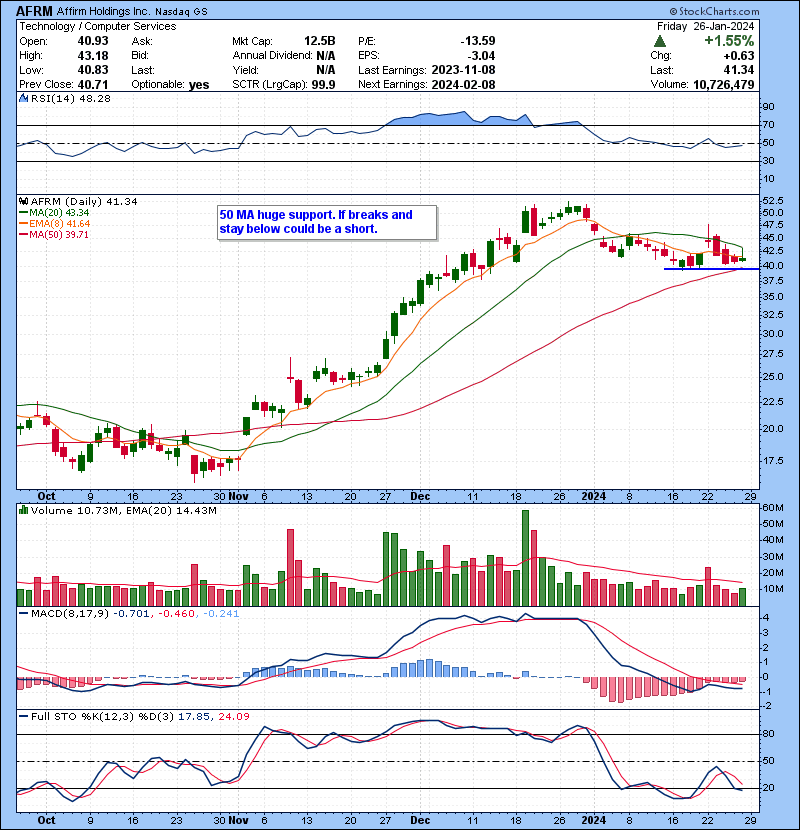Image resolution: width=800 pixels, height=830 pixels.
Task: Click the blue horizontal support line near 40
Action: point(712,269)
